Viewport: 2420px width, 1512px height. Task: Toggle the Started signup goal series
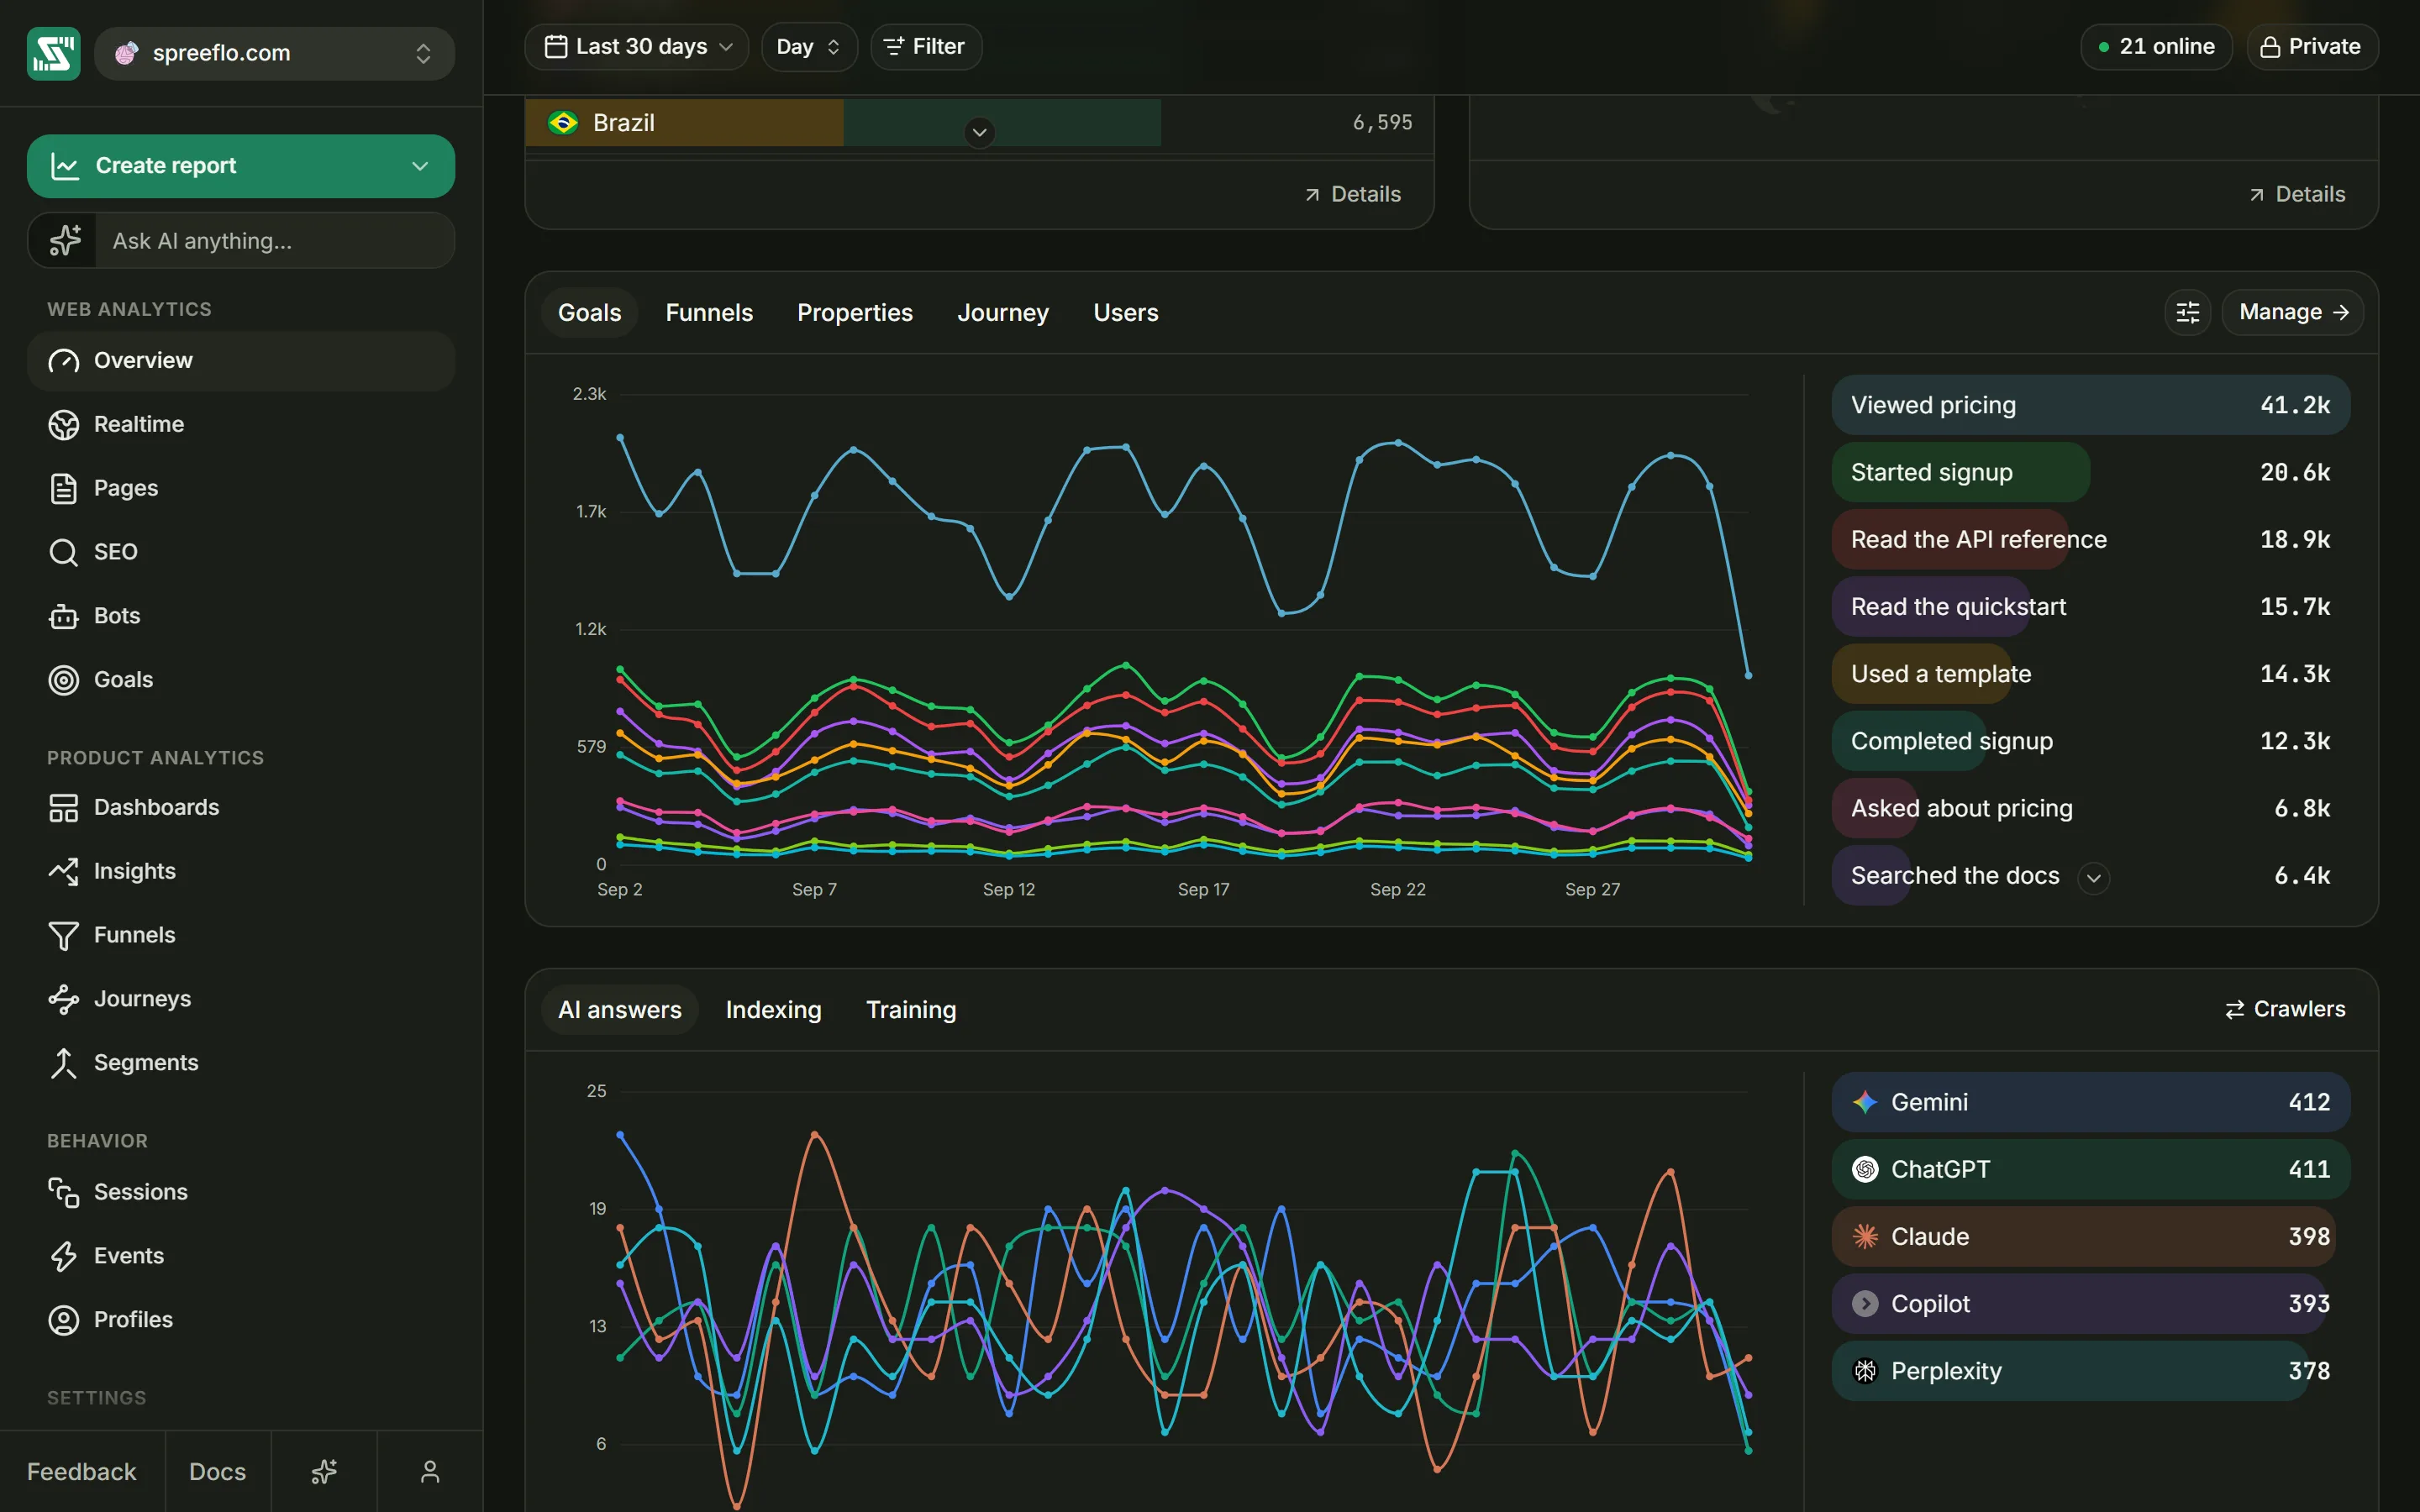click(2090, 472)
